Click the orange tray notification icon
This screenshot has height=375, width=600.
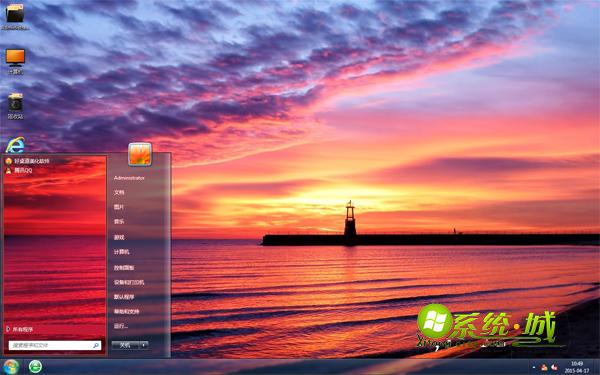click(544, 367)
